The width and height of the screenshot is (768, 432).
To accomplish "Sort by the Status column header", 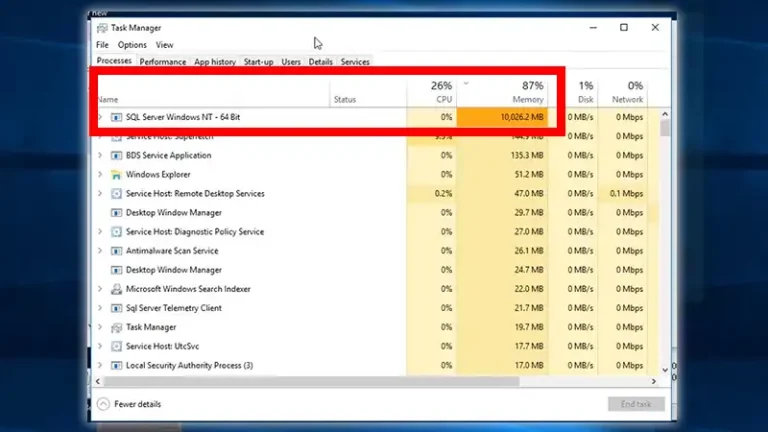I will (368, 92).
